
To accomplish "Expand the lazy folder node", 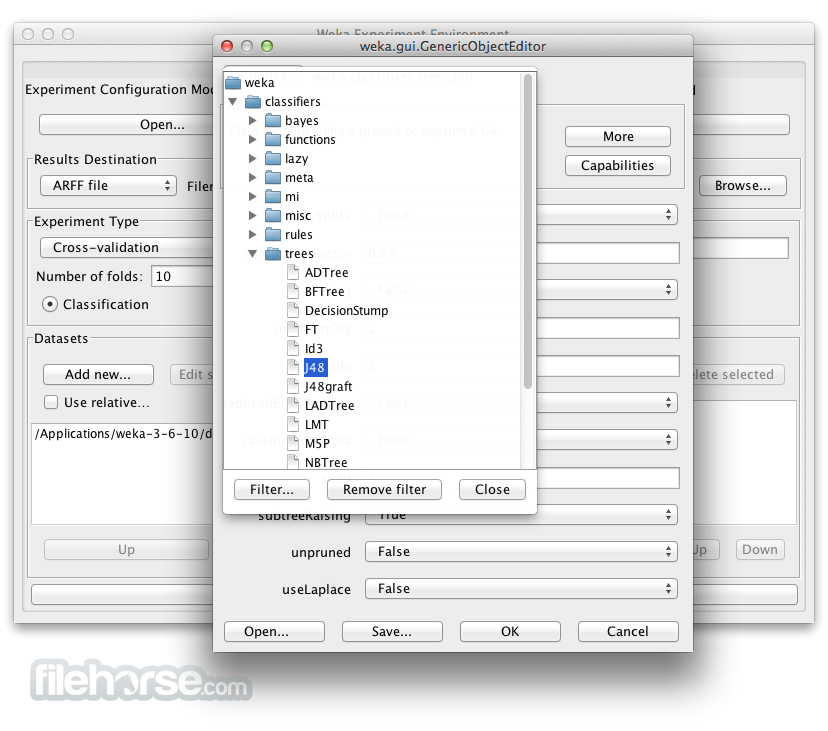I will pos(252,158).
